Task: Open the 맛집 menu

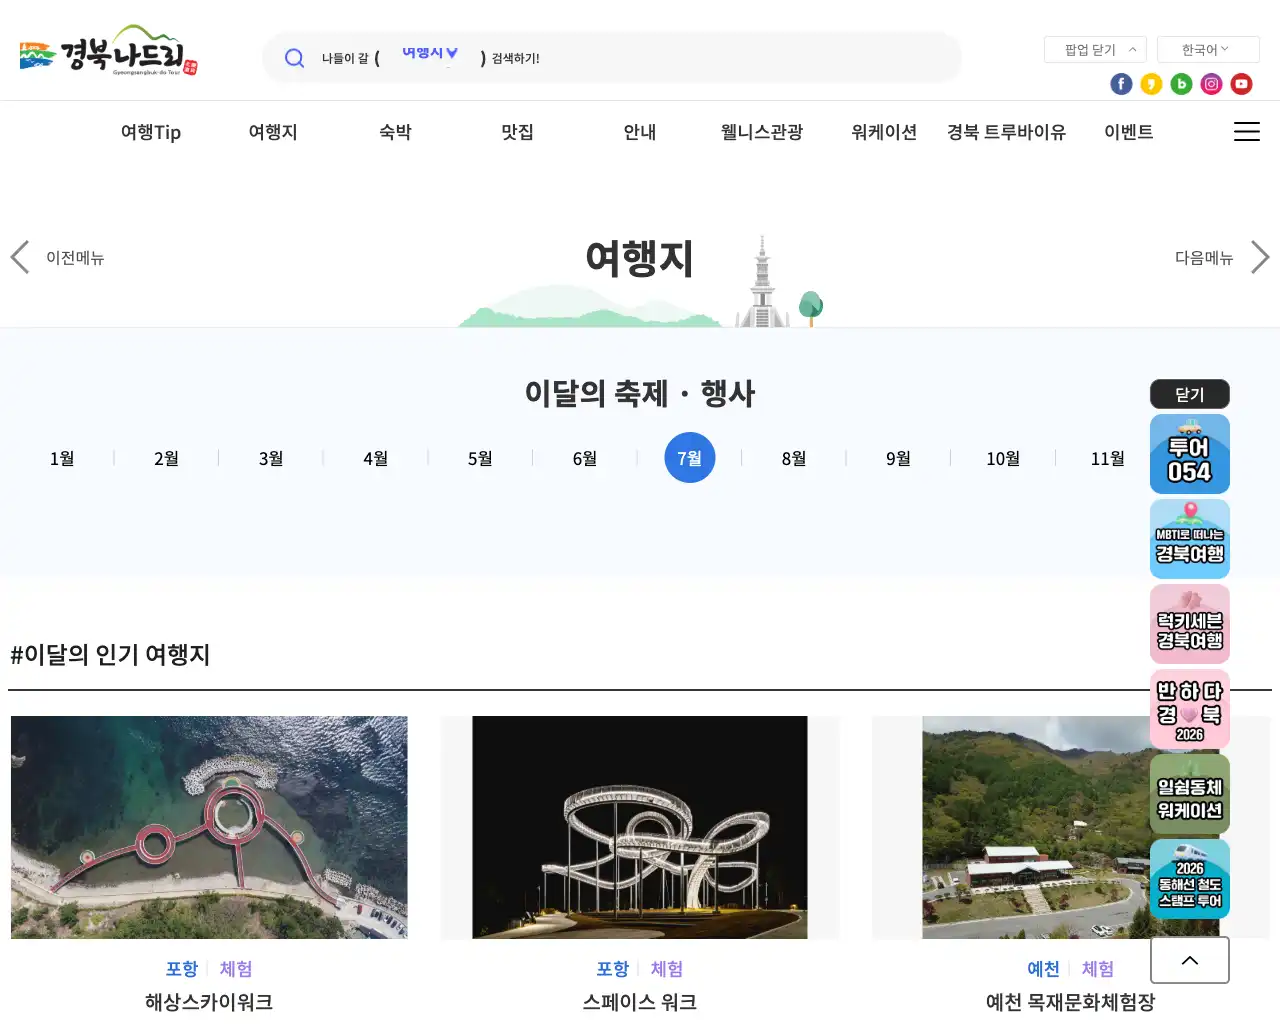Action: tap(517, 132)
